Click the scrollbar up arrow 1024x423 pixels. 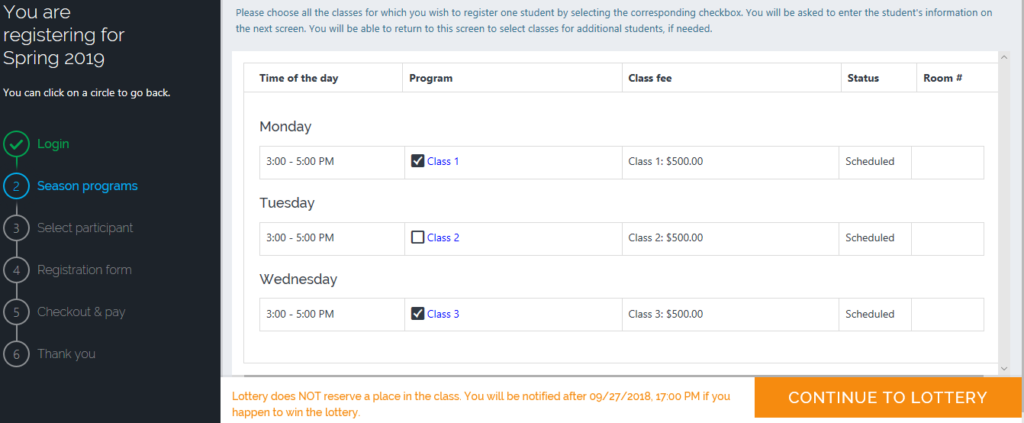coord(1004,57)
